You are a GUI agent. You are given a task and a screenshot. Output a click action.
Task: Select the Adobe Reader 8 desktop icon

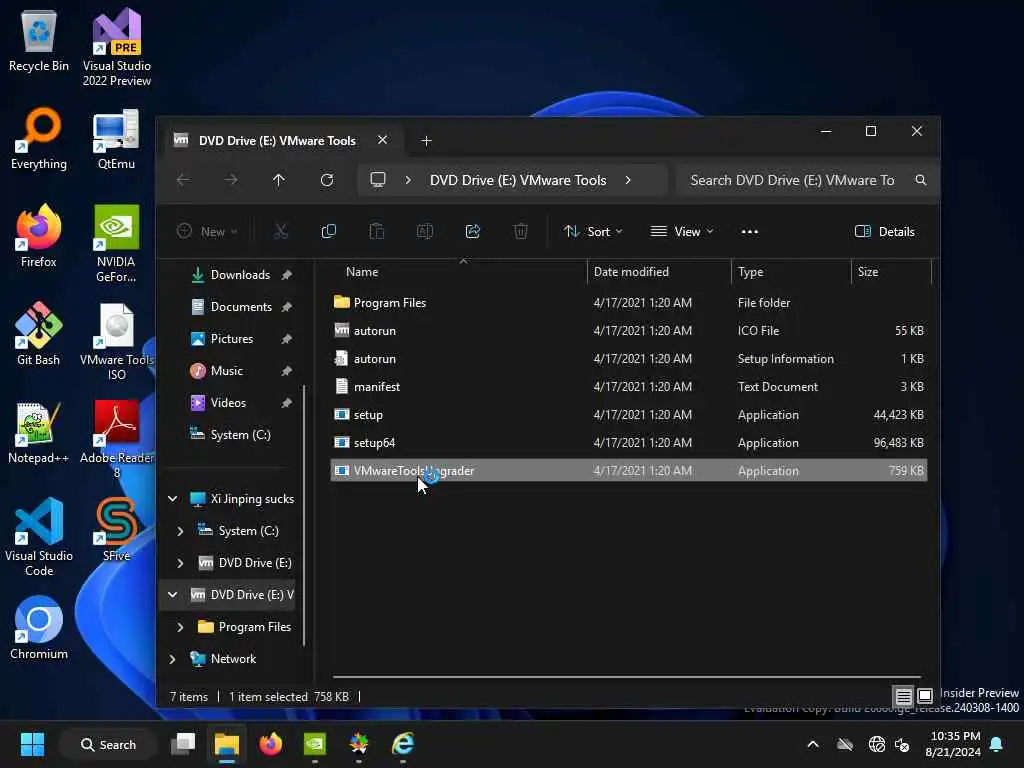click(116, 440)
